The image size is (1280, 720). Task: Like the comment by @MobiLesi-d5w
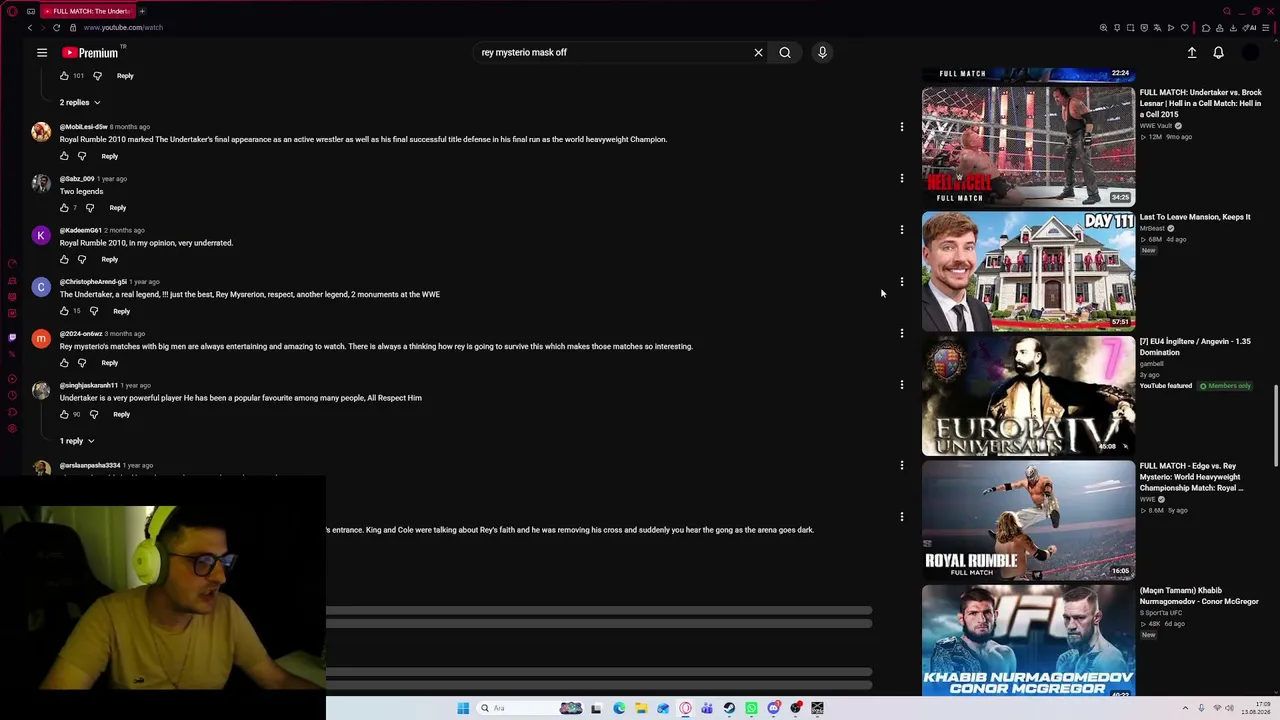coord(64,156)
